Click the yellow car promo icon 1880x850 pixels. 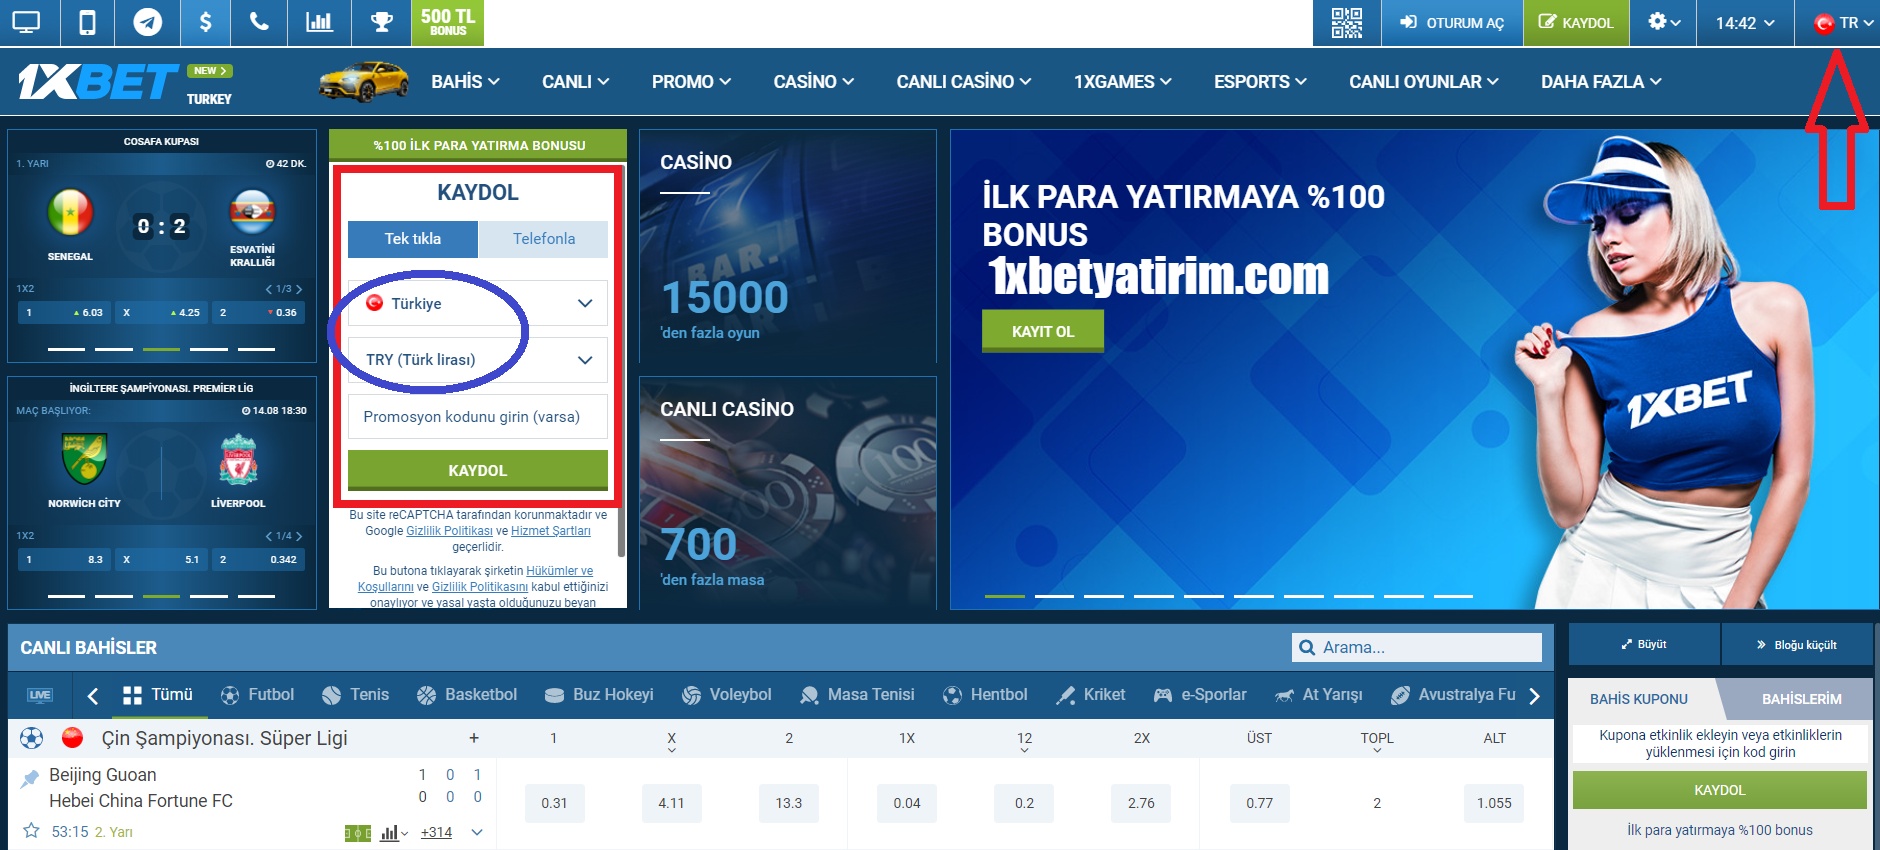(x=364, y=81)
